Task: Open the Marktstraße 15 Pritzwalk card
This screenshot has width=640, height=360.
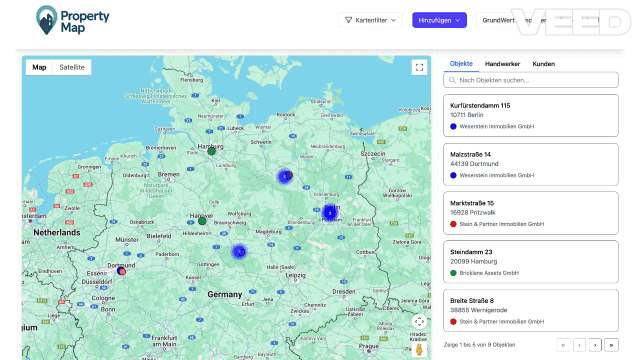Action: [x=531, y=213]
